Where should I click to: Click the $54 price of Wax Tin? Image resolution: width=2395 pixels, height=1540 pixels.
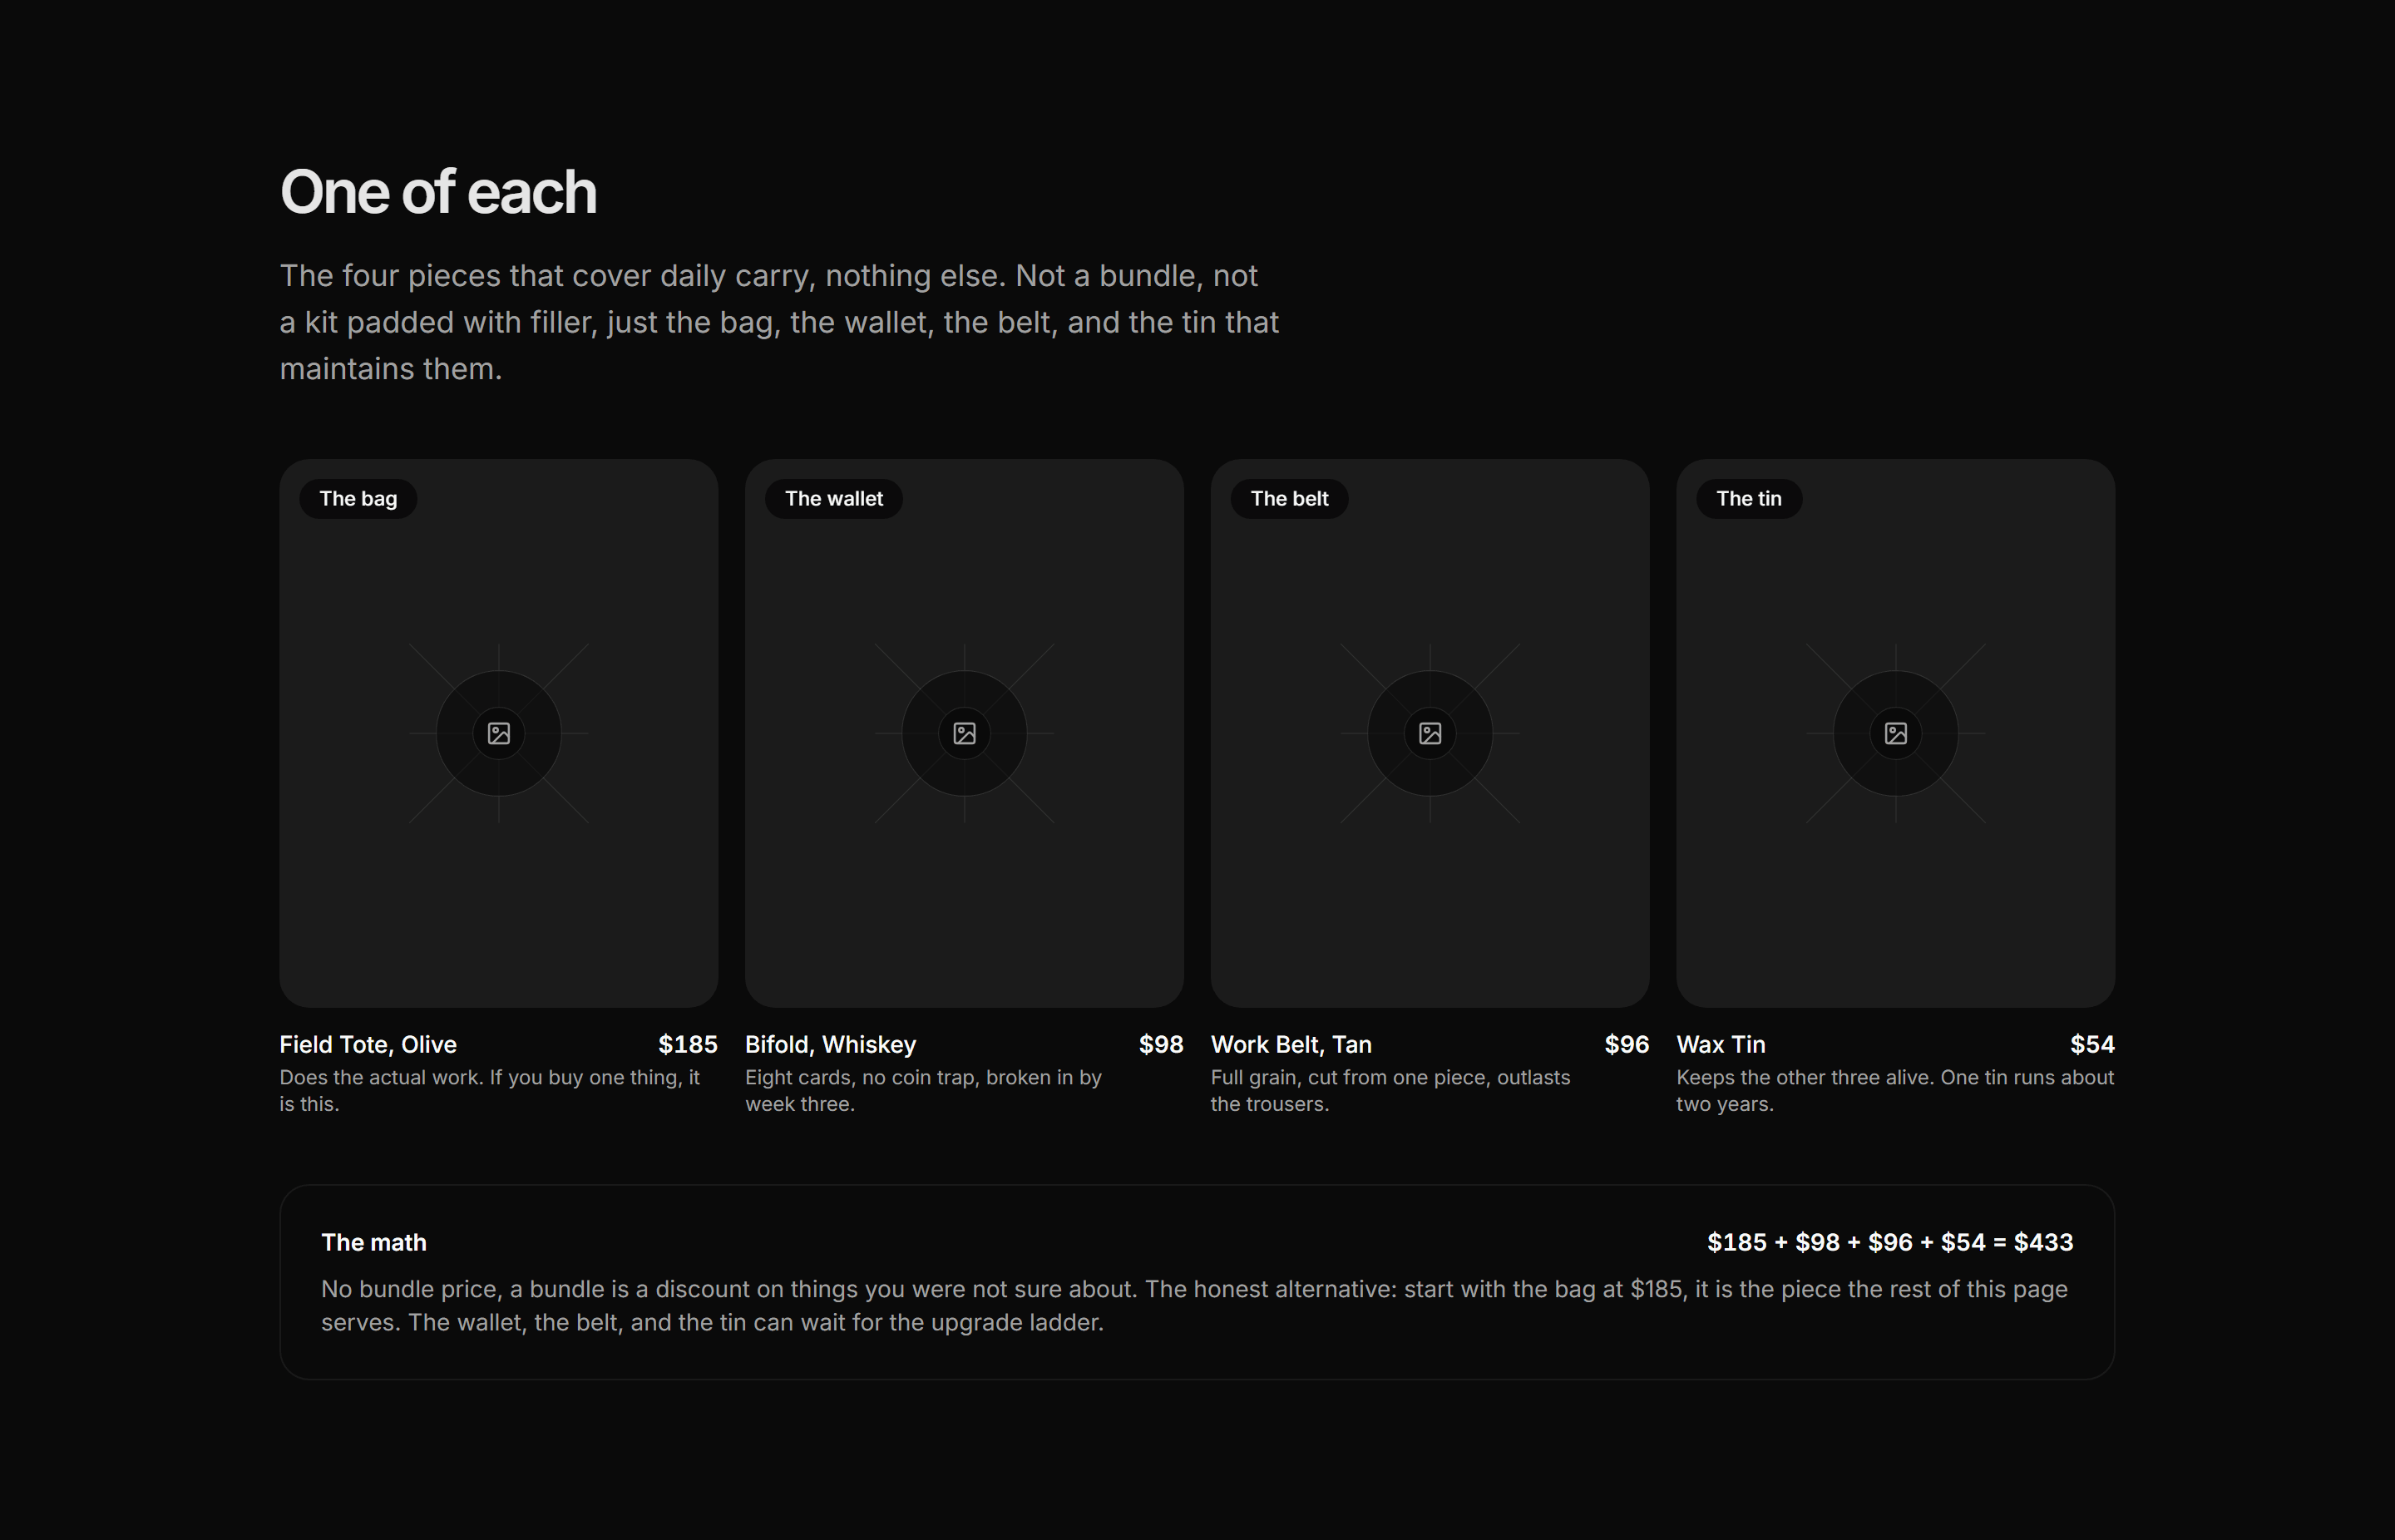click(x=2092, y=1044)
